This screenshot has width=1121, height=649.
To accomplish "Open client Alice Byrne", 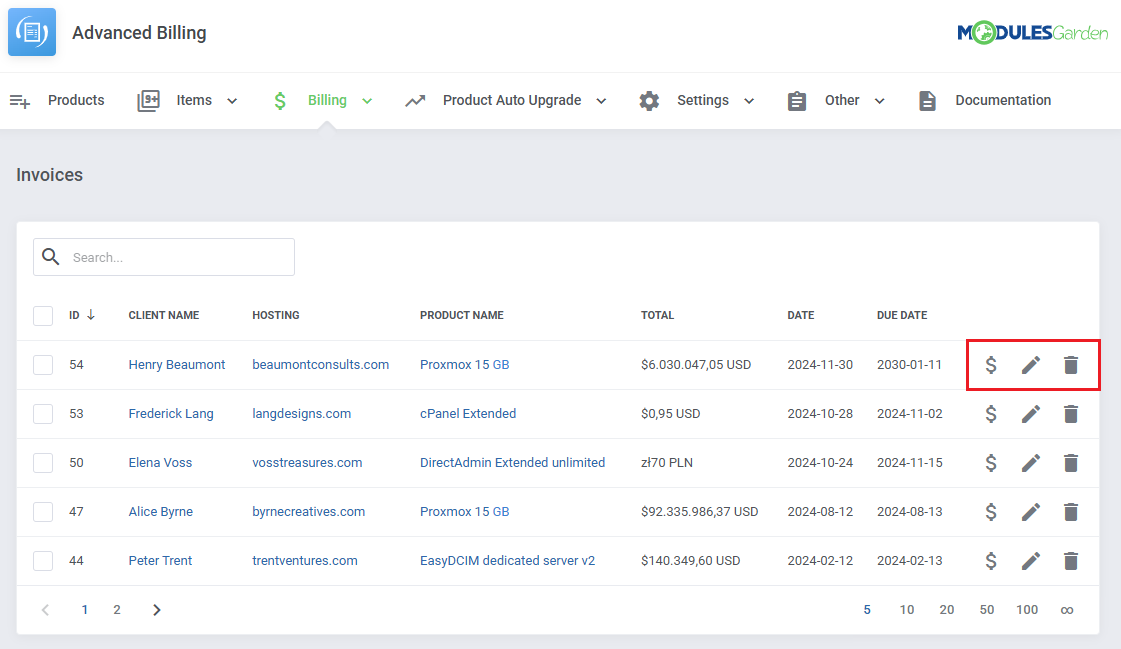I will (161, 511).
